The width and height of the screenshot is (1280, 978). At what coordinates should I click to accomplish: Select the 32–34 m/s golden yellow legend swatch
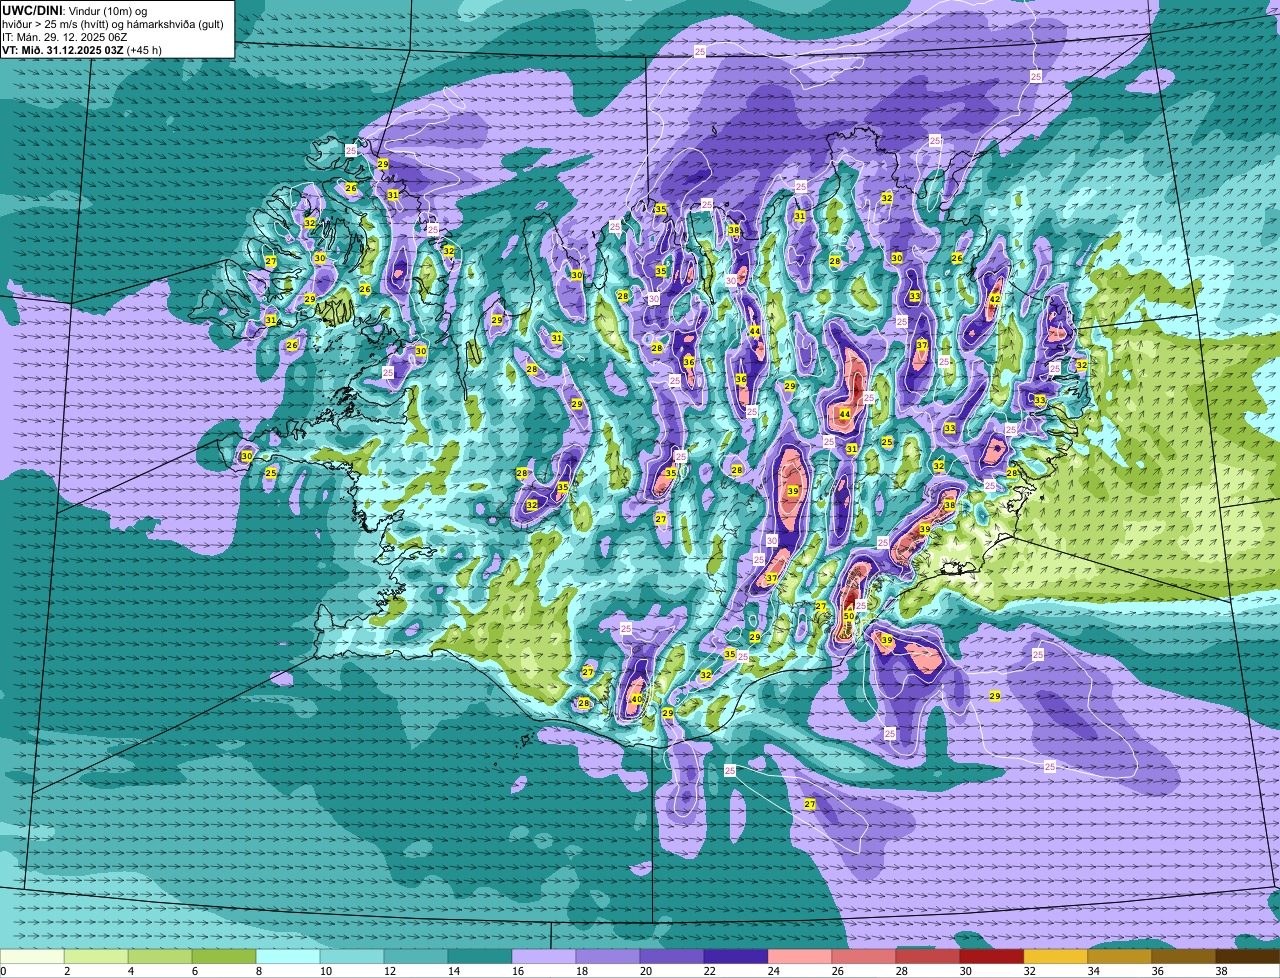[x=1056, y=957]
